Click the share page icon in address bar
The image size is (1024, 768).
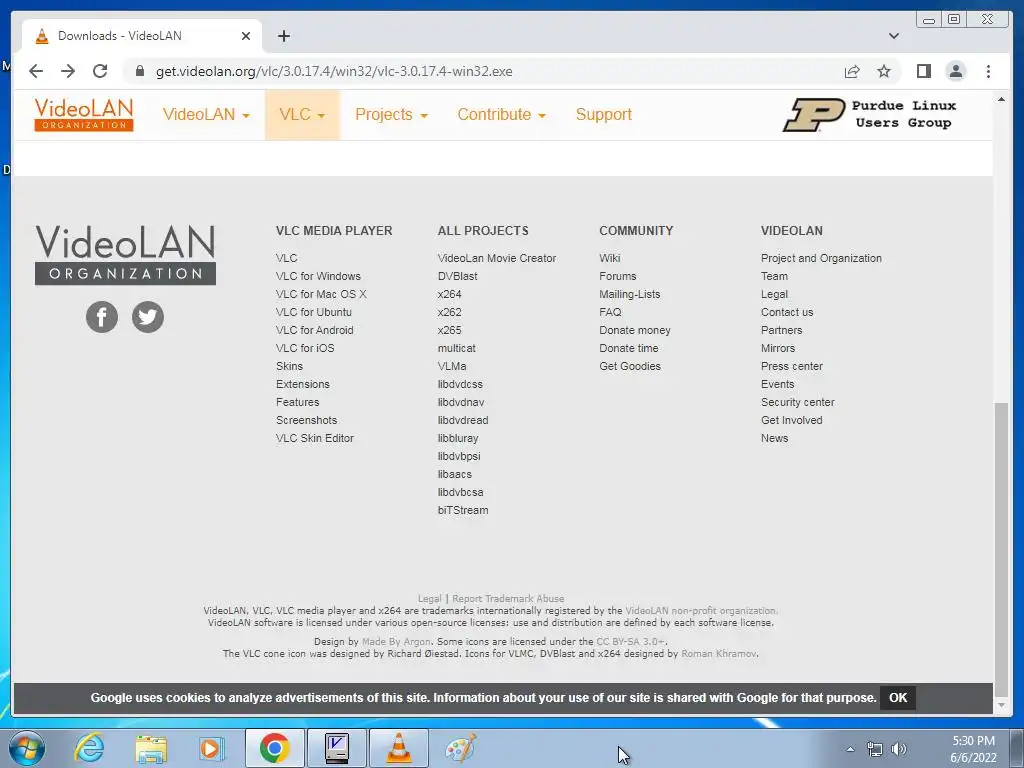point(852,71)
